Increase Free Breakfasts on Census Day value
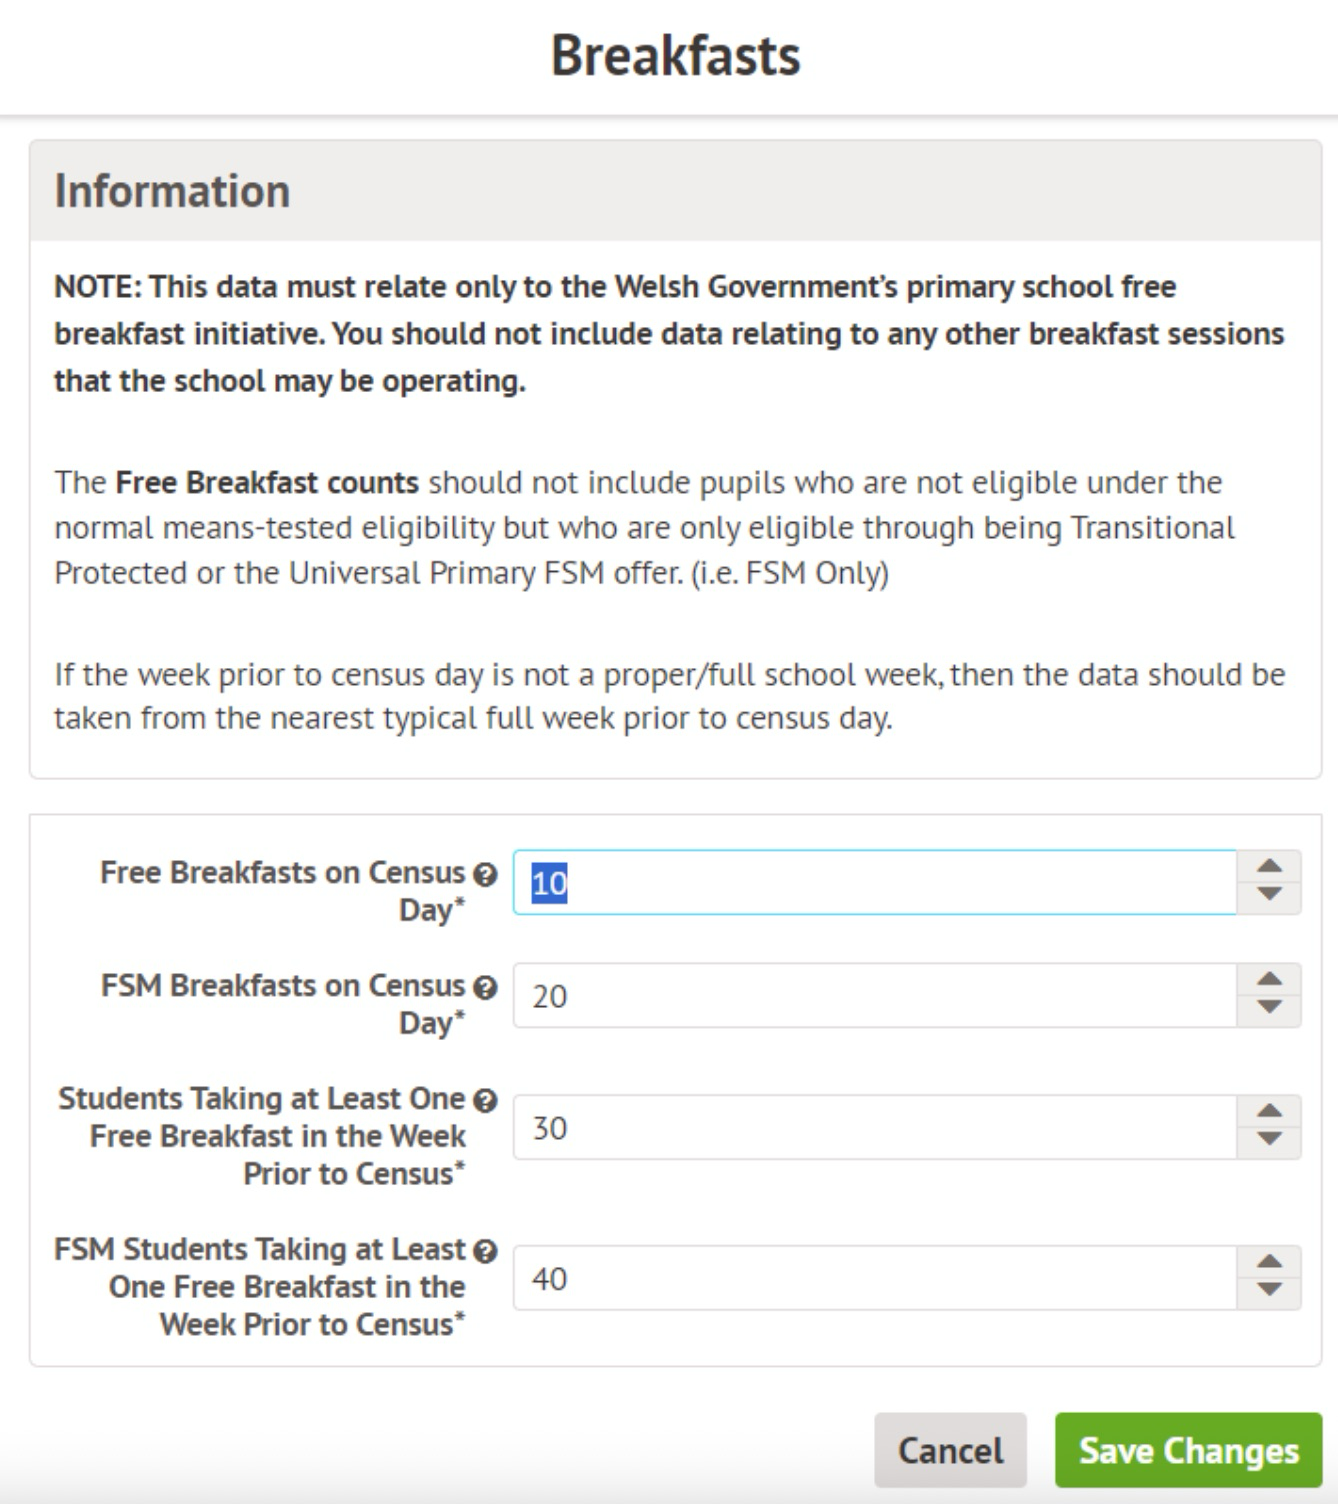Screen dimensions: 1338x1504 coord(1269,866)
